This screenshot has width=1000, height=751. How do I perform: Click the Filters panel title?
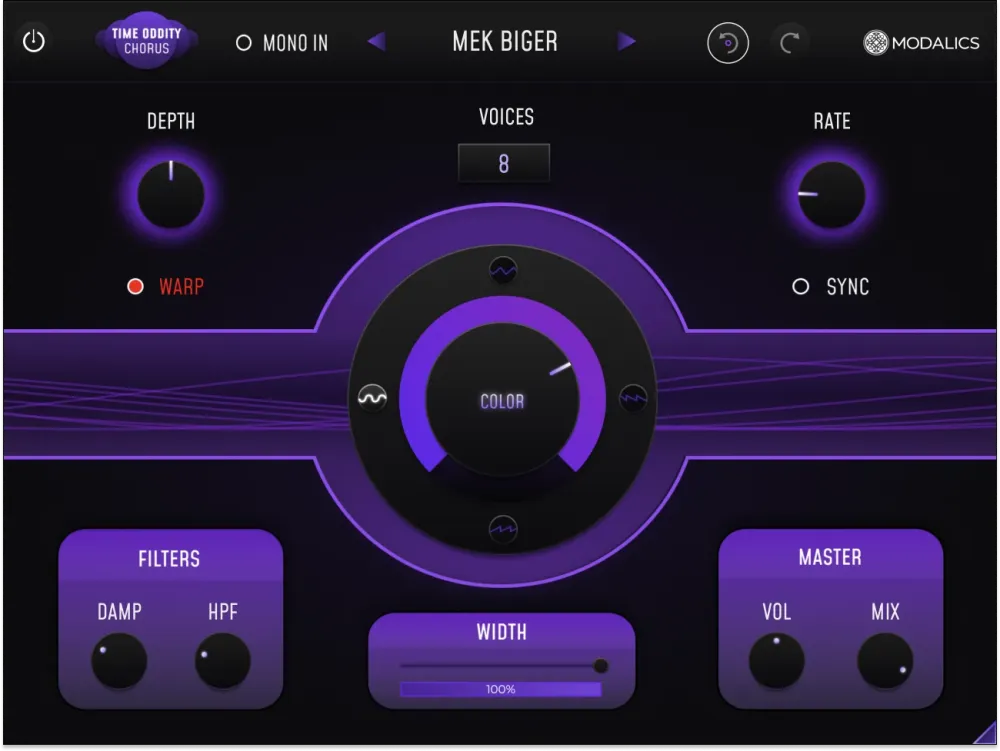click(x=169, y=559)
